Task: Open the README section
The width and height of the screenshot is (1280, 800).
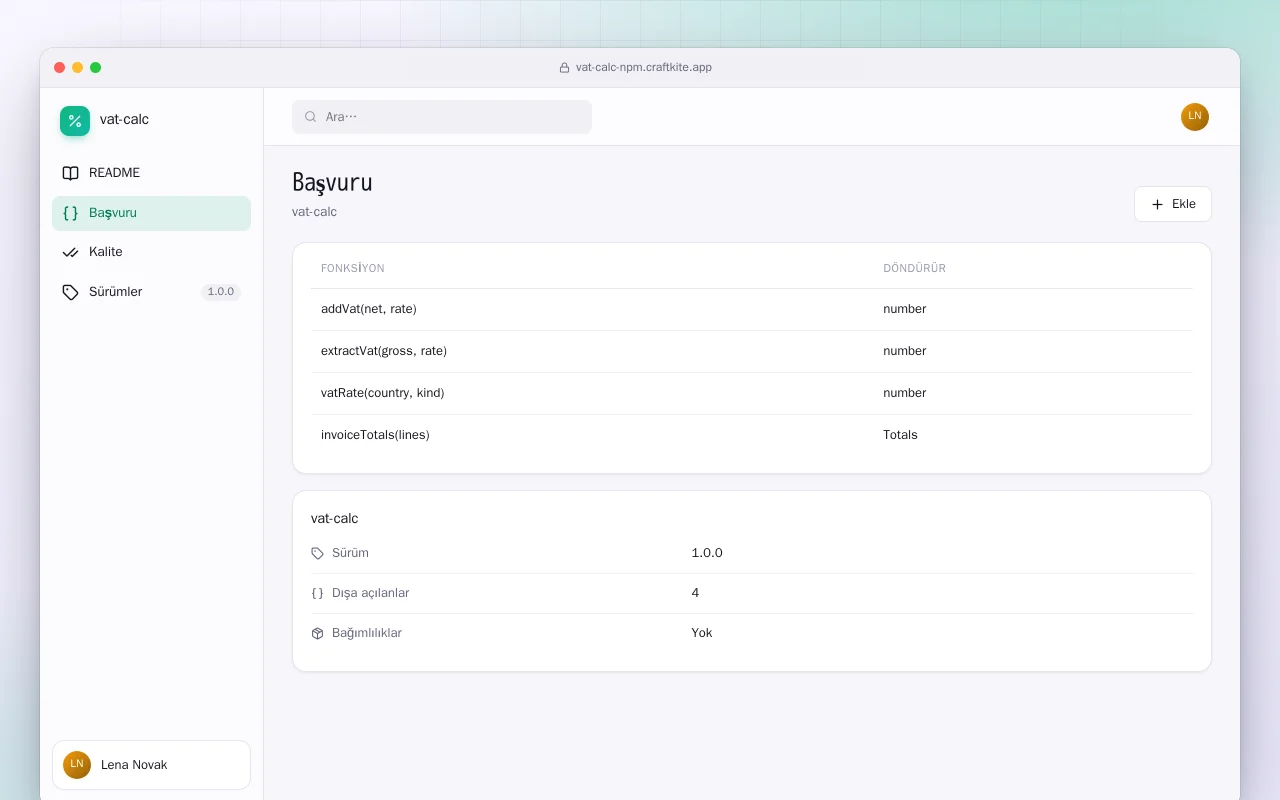Action: pos(151,173)
